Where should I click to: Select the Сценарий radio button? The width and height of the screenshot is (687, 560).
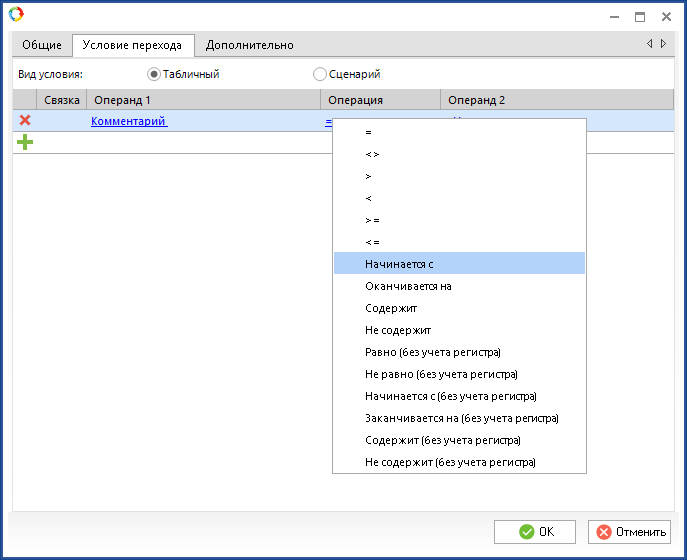320,74
